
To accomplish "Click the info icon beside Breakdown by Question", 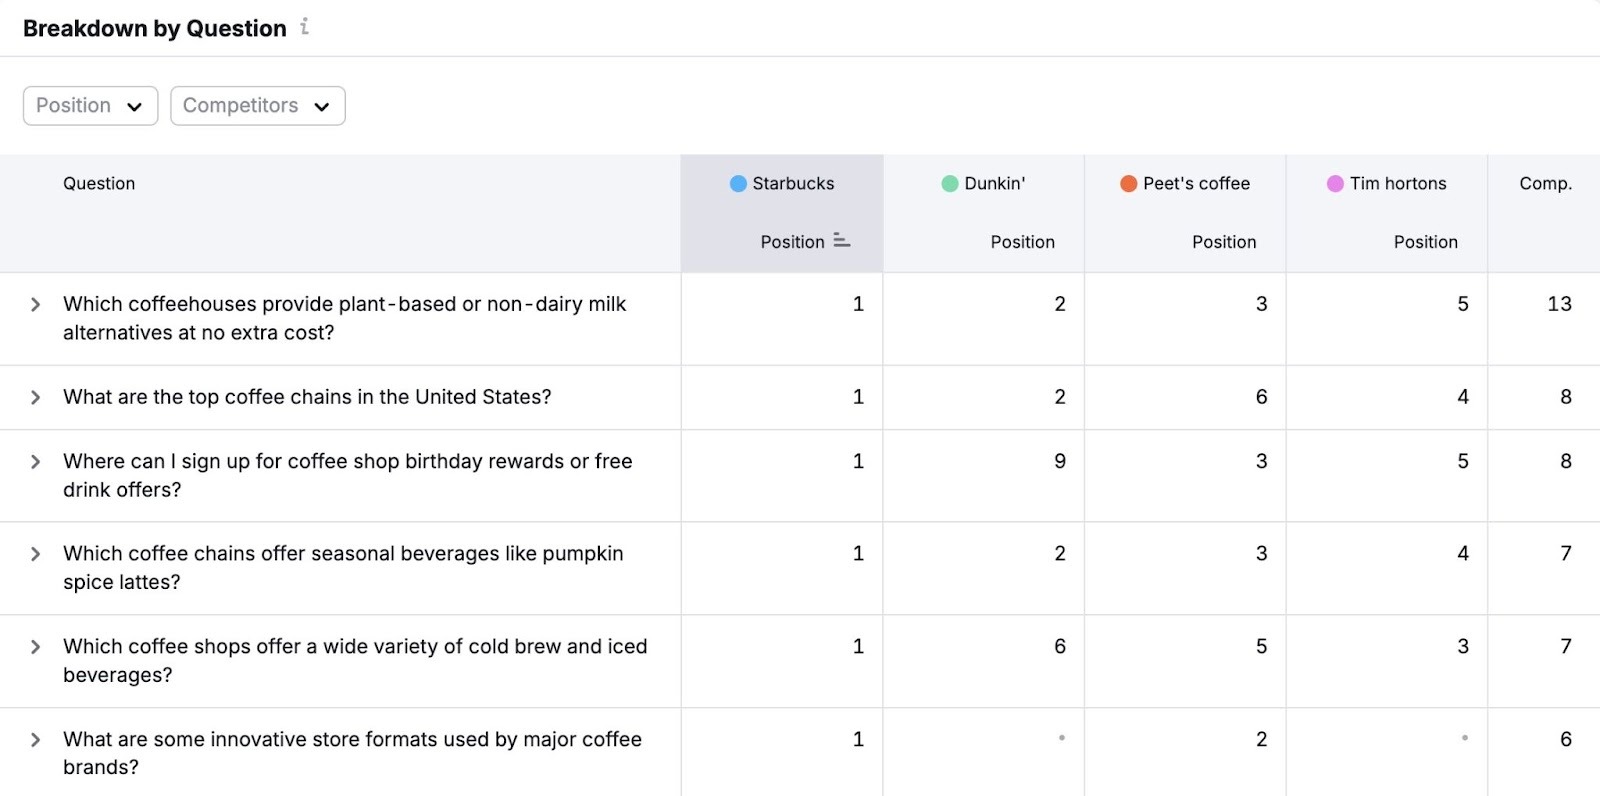I will click(305, 27).
